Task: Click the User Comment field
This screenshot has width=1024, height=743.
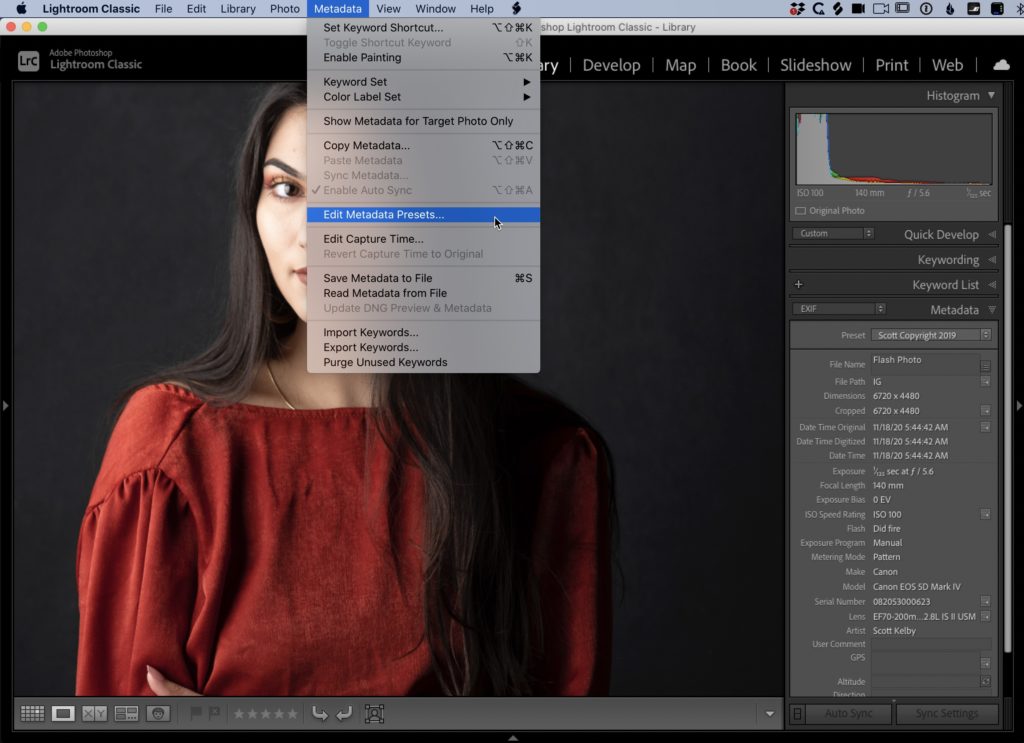Action: [930, 645]
